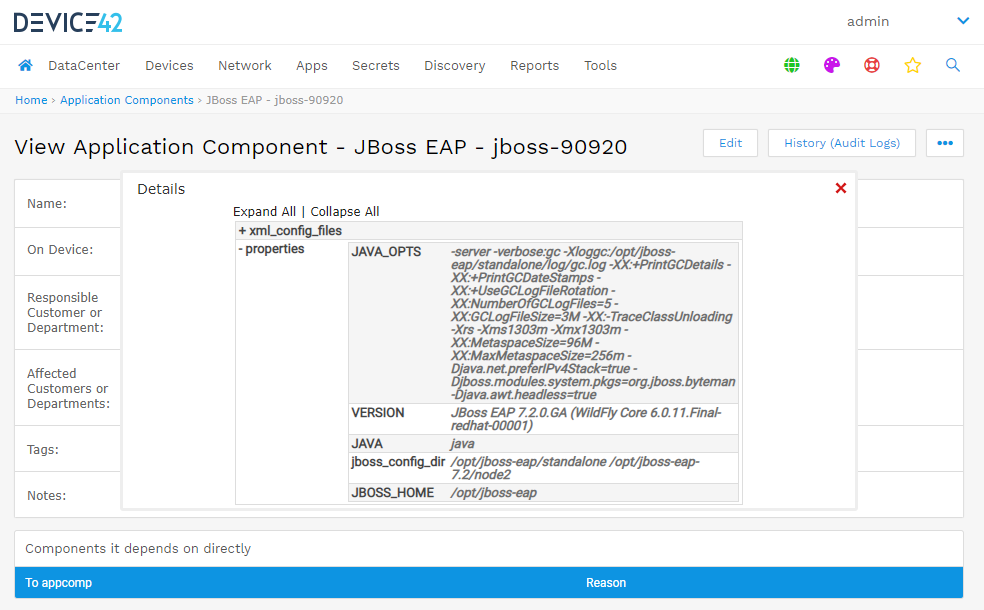Viewport: 984px width, 610px height.
Task: Open the three-dots more actions menu
Action: coord(944,143)
